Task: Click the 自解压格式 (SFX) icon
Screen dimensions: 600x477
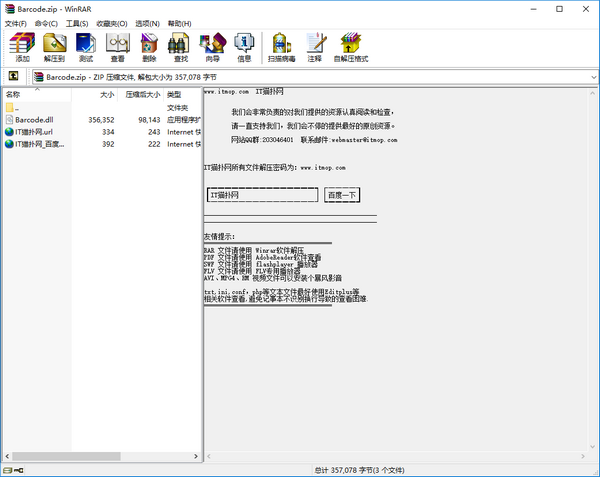Action: click(351, 47)
